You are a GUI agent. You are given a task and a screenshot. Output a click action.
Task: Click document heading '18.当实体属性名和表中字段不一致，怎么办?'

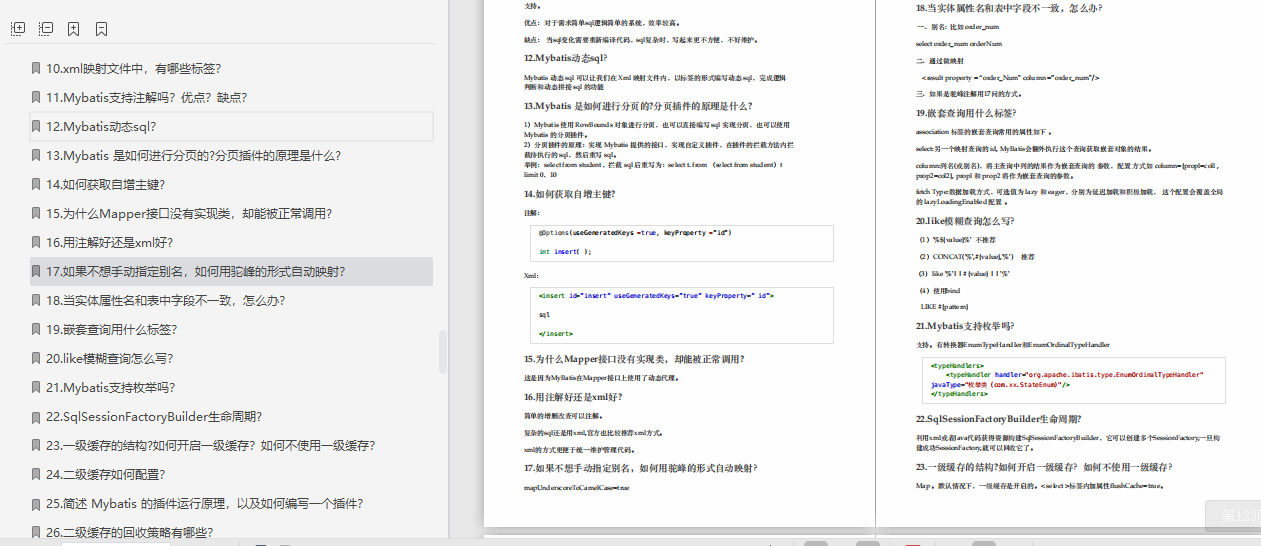(x=1009, y=7)
